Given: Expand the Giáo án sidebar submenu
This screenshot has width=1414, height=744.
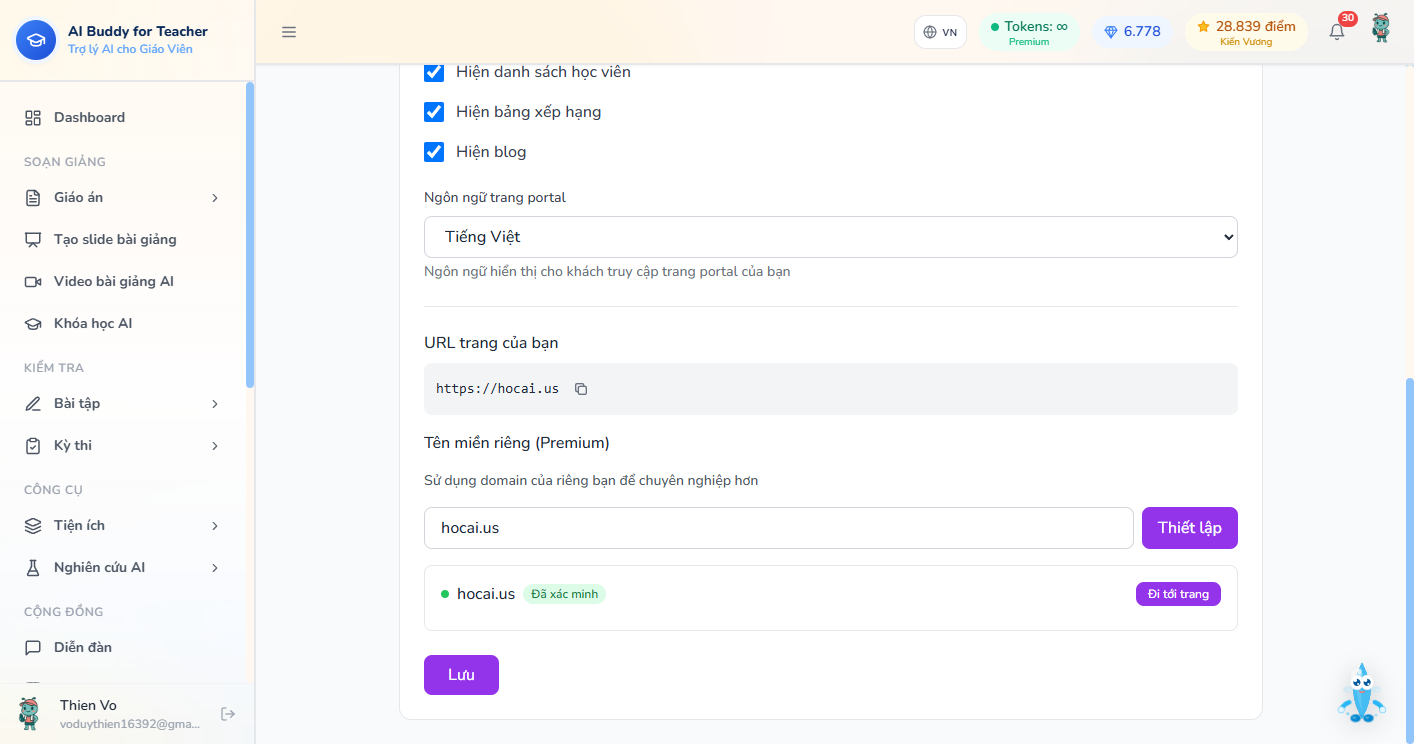Looking at the screenshot, I should click(122, 198).
